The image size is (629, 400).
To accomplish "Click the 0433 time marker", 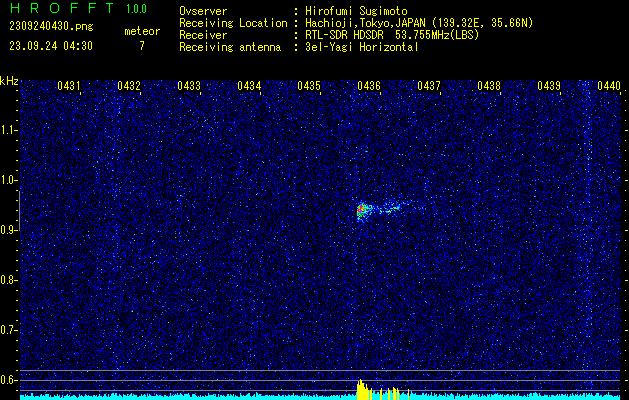I will point(189,87).
